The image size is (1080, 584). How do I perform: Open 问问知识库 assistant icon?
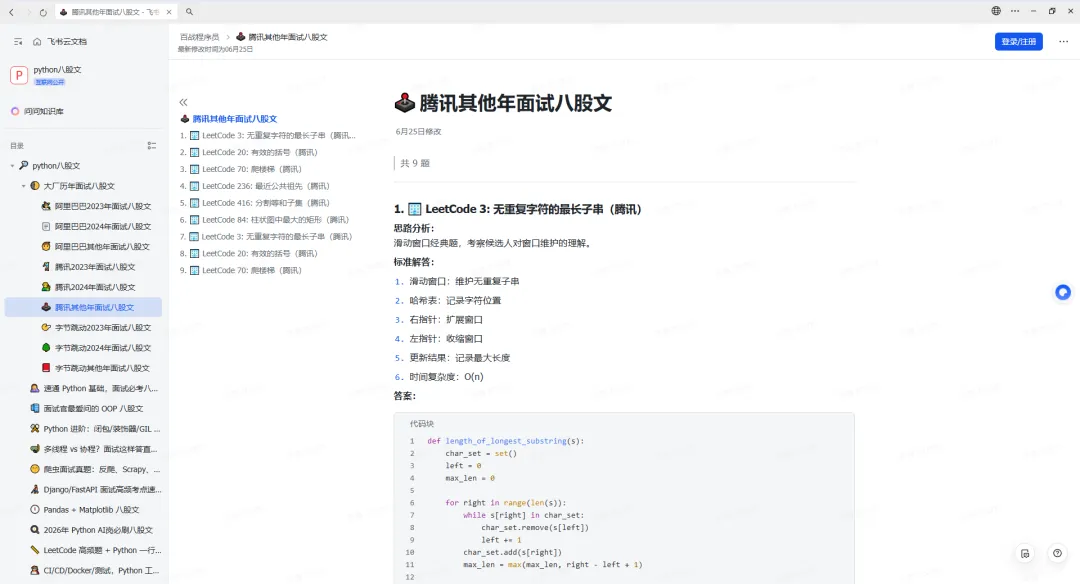(14, 111)
